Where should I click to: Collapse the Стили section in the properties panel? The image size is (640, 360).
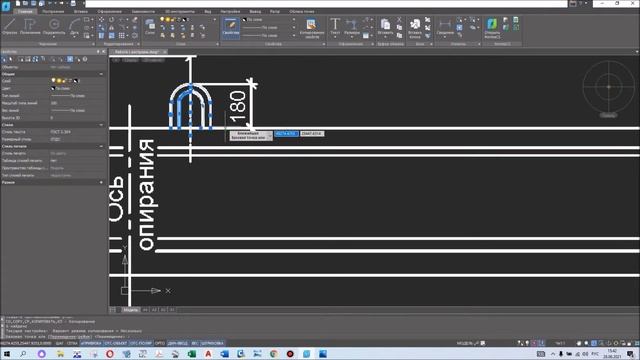point(101,124)
